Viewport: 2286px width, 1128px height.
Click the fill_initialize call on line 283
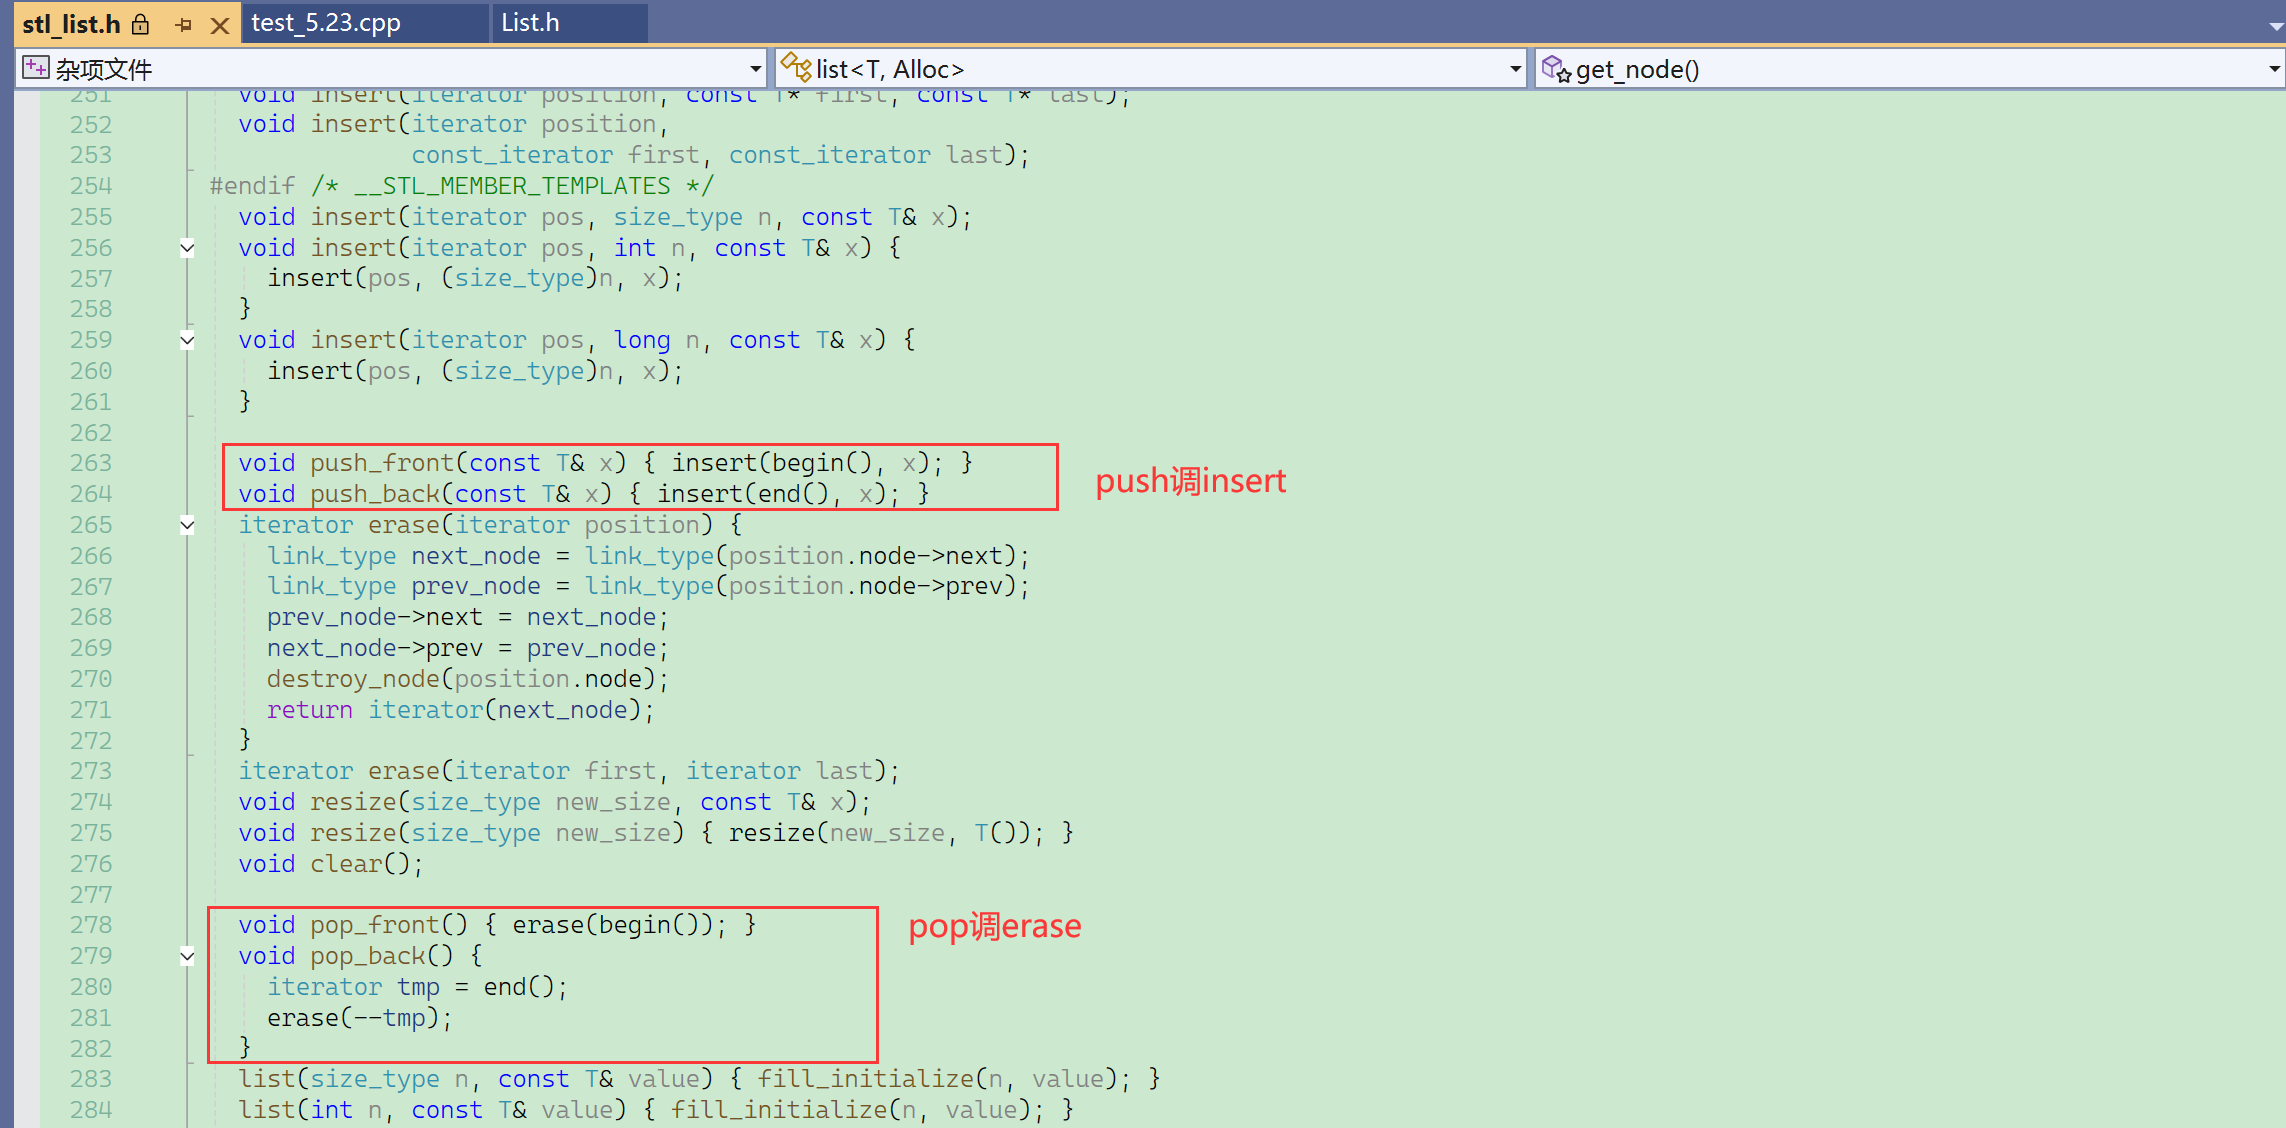pos(865,1079)
